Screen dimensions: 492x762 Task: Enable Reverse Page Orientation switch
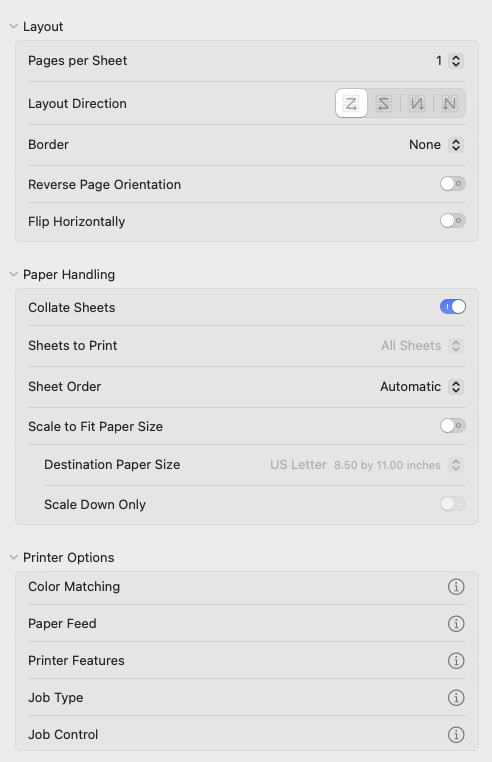[453, 184]
